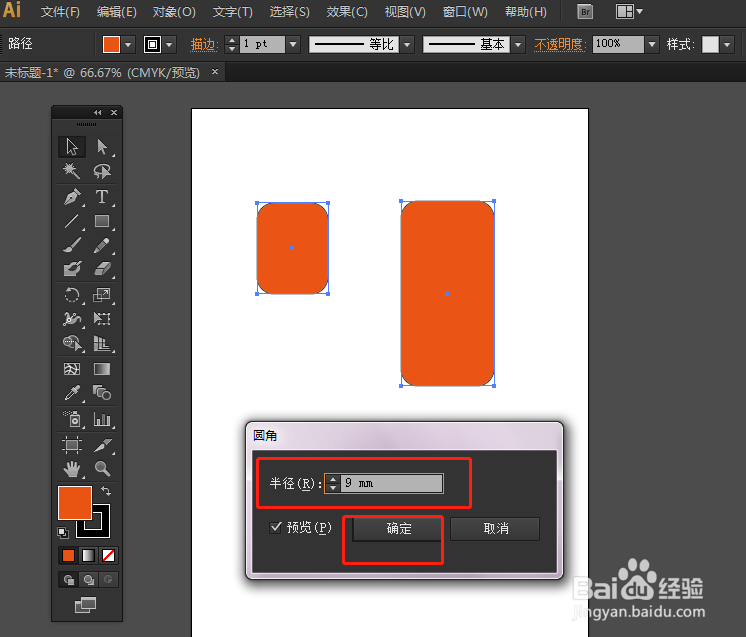Select the Symbol Sprayer tool
This screenshot has width=746, height=637.
click(x=72, y=420)
